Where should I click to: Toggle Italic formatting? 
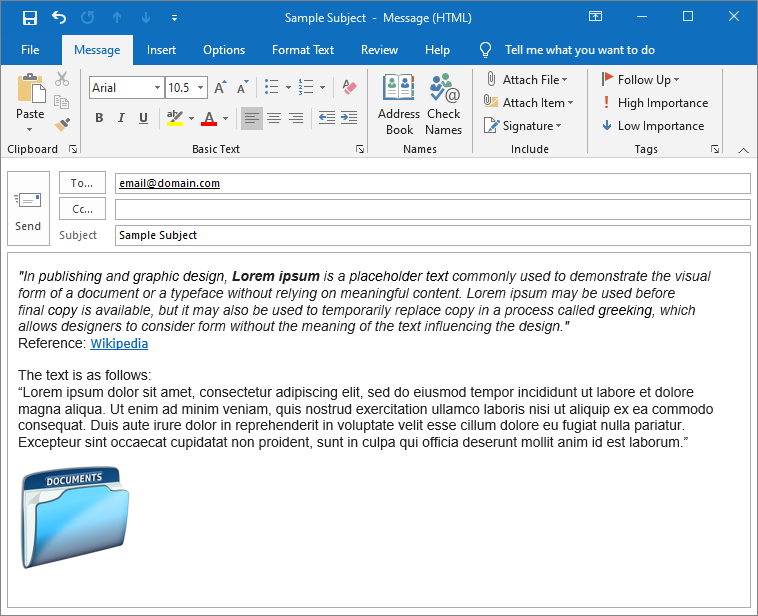click(121, 118)
